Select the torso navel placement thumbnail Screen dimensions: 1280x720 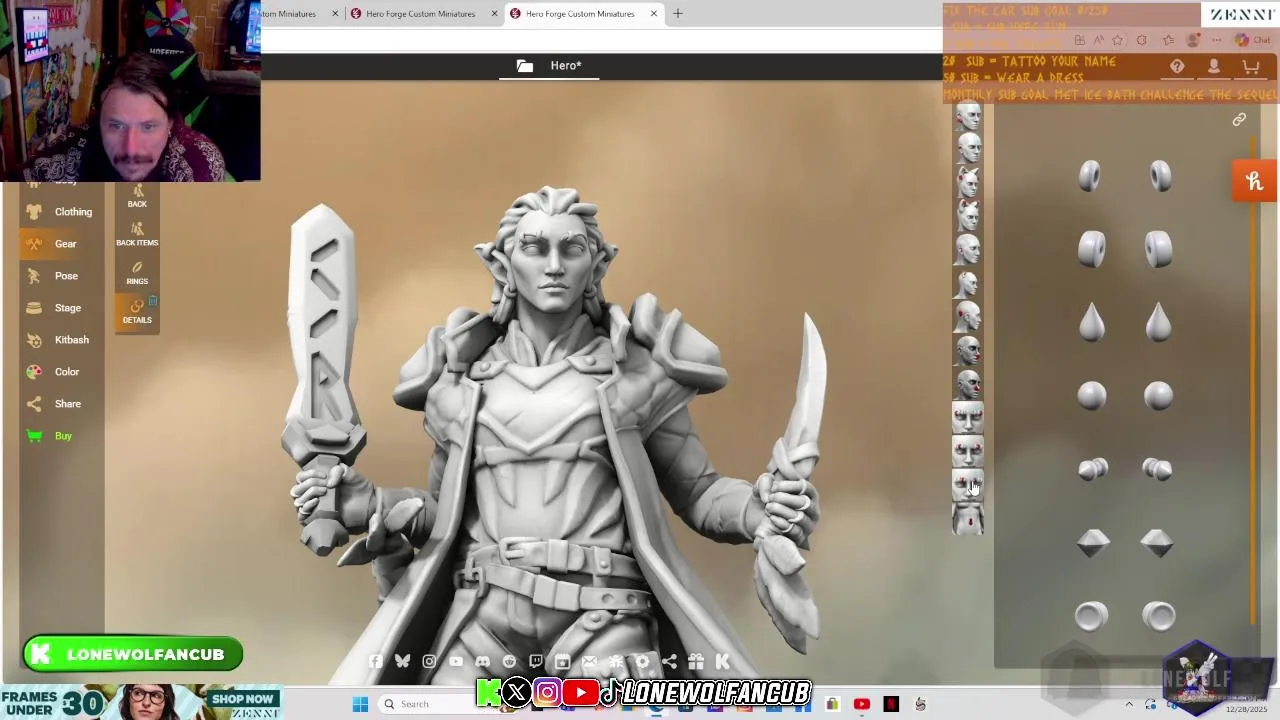[968, 519]
